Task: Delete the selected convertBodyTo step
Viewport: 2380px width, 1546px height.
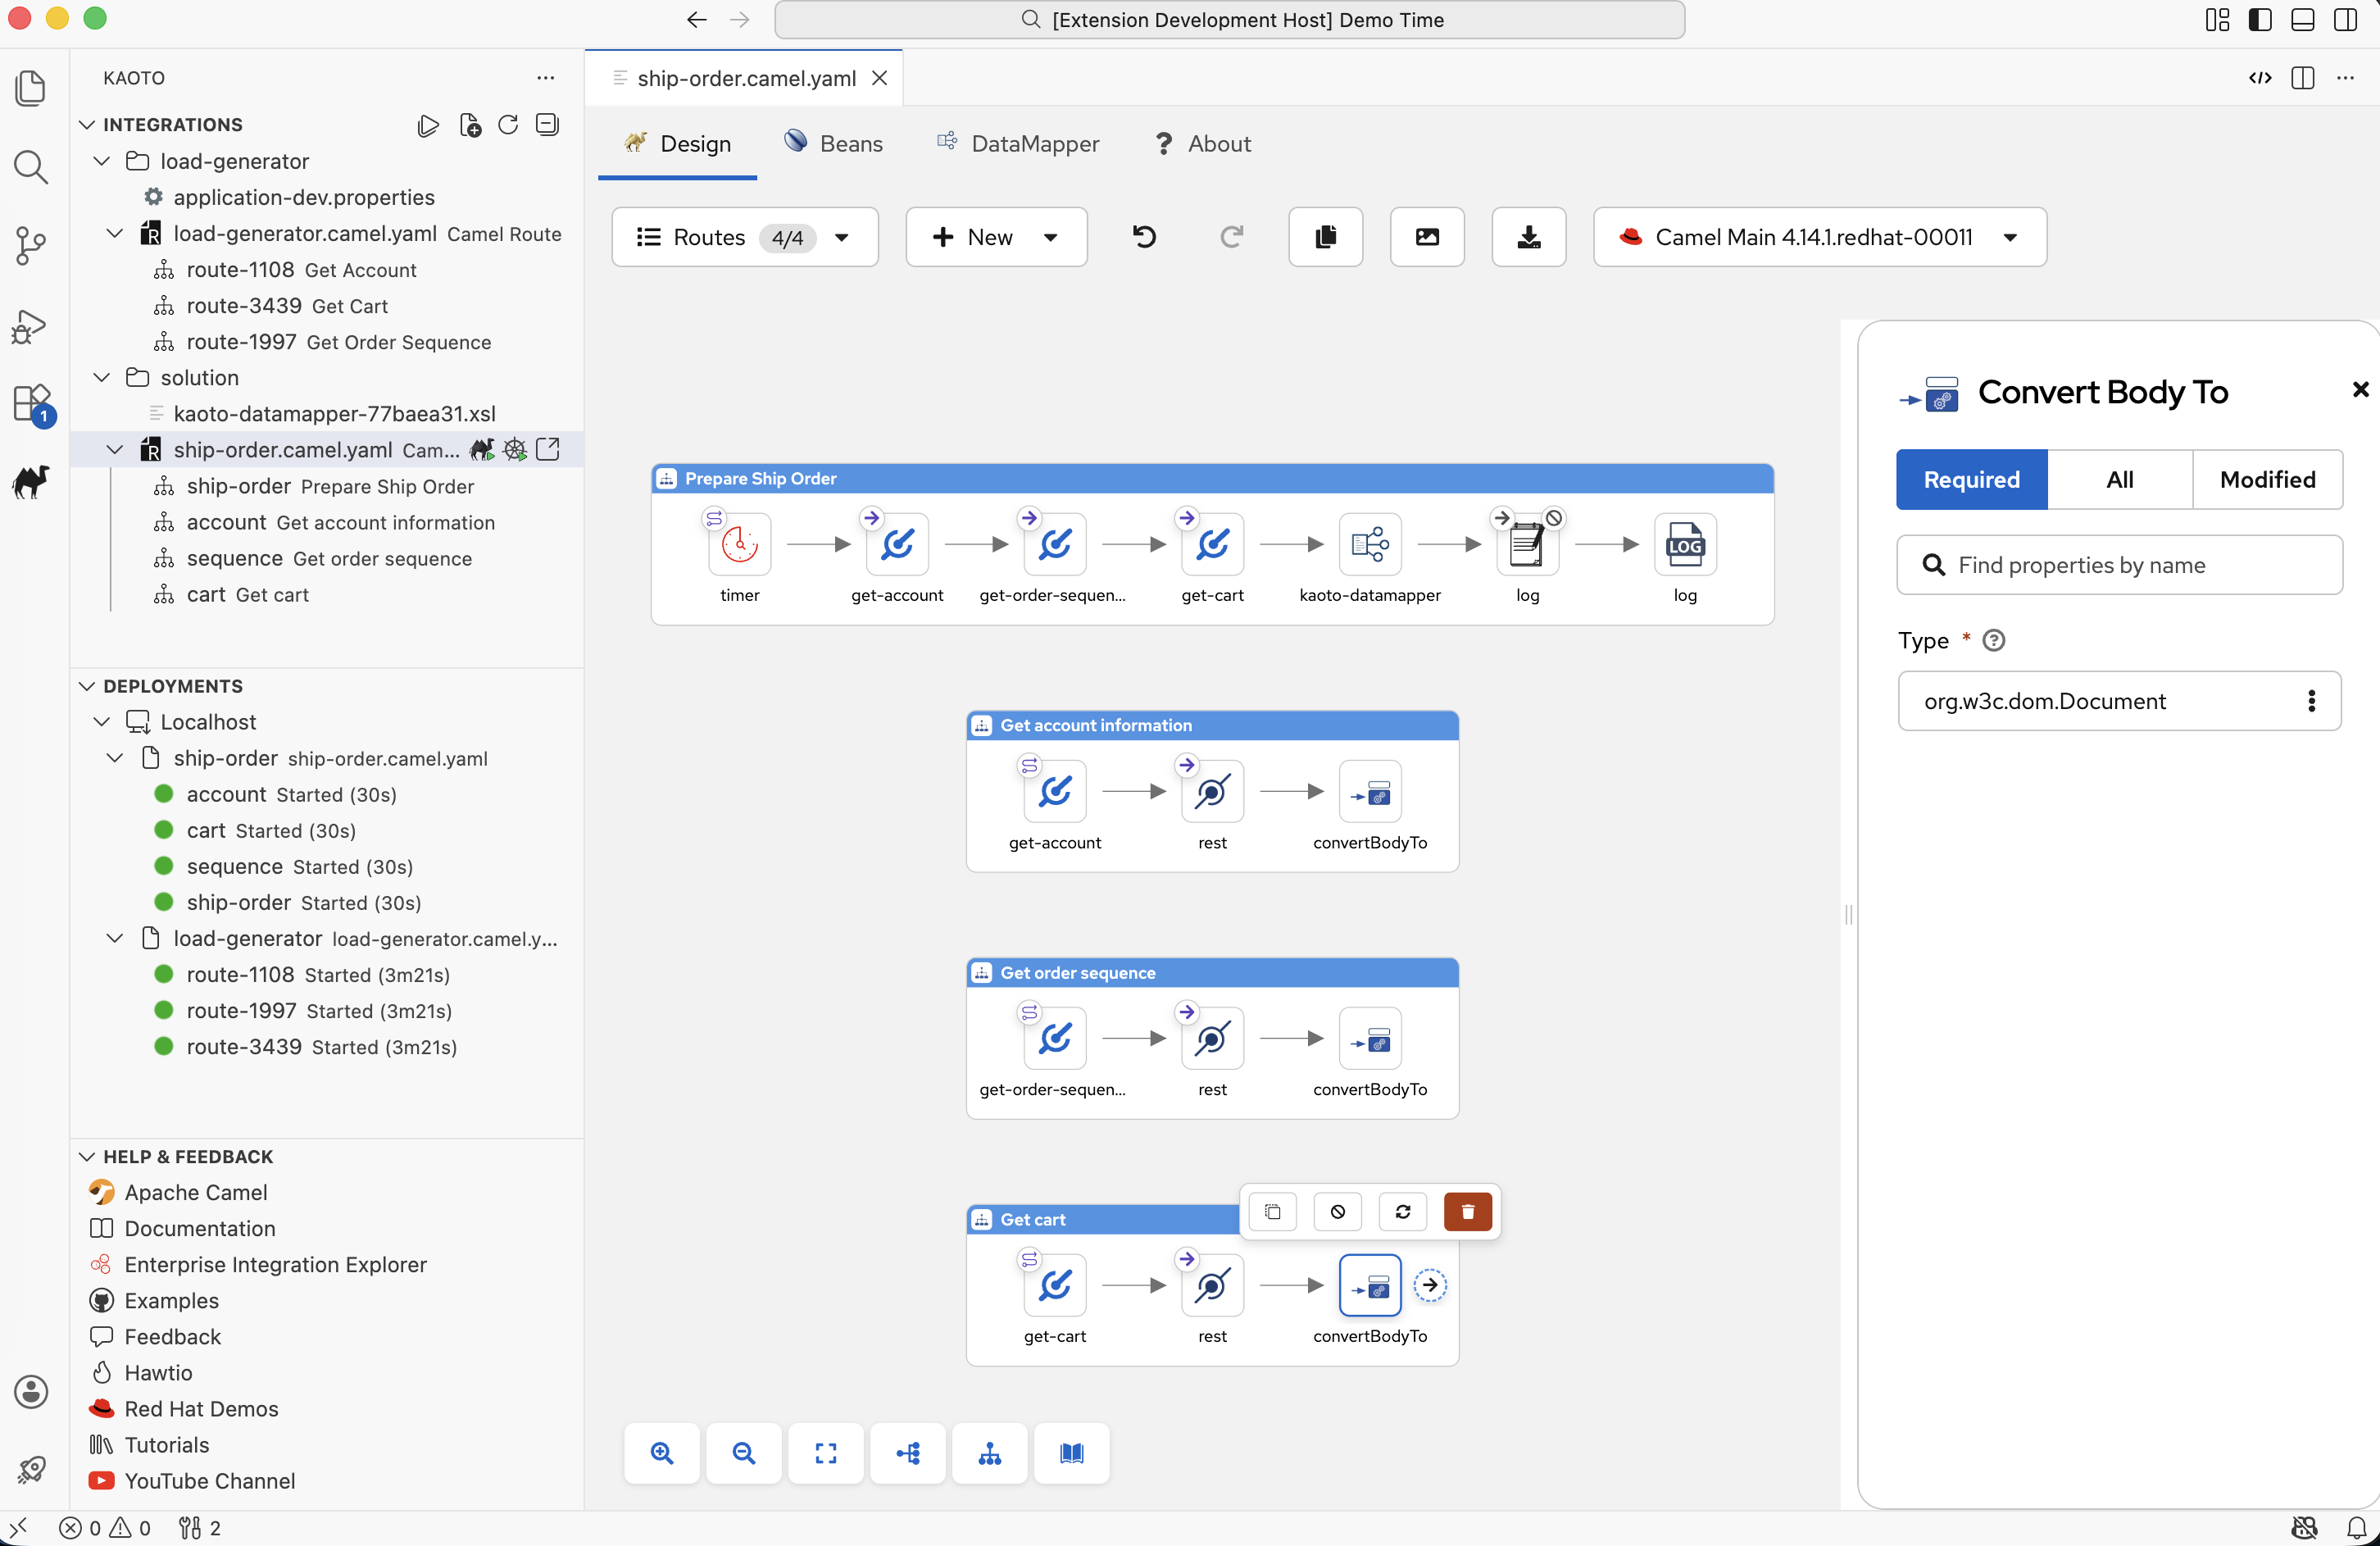Action: point(1467,1212)
